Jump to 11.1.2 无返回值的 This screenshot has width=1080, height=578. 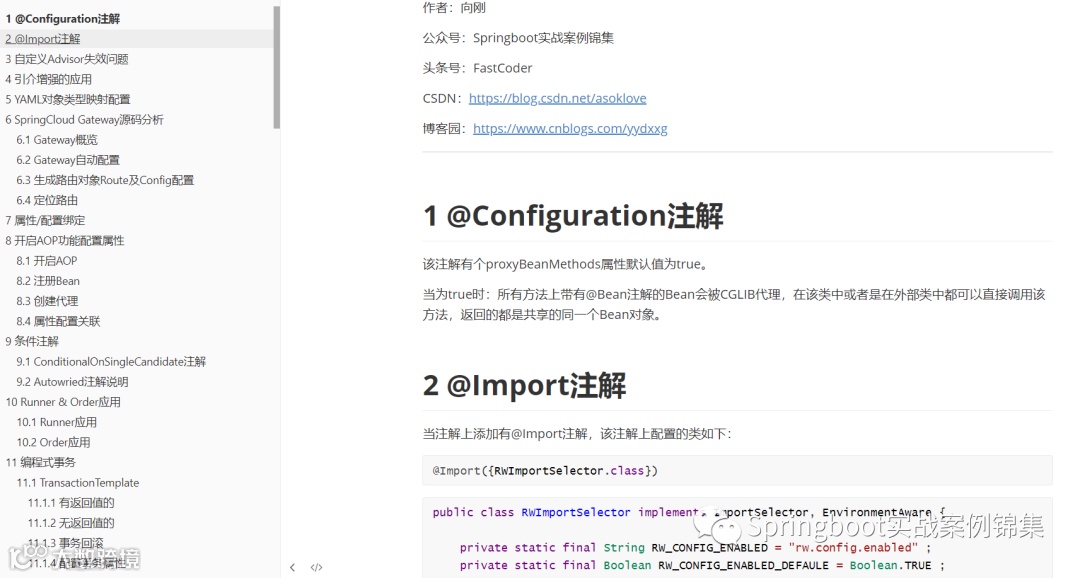71,523
